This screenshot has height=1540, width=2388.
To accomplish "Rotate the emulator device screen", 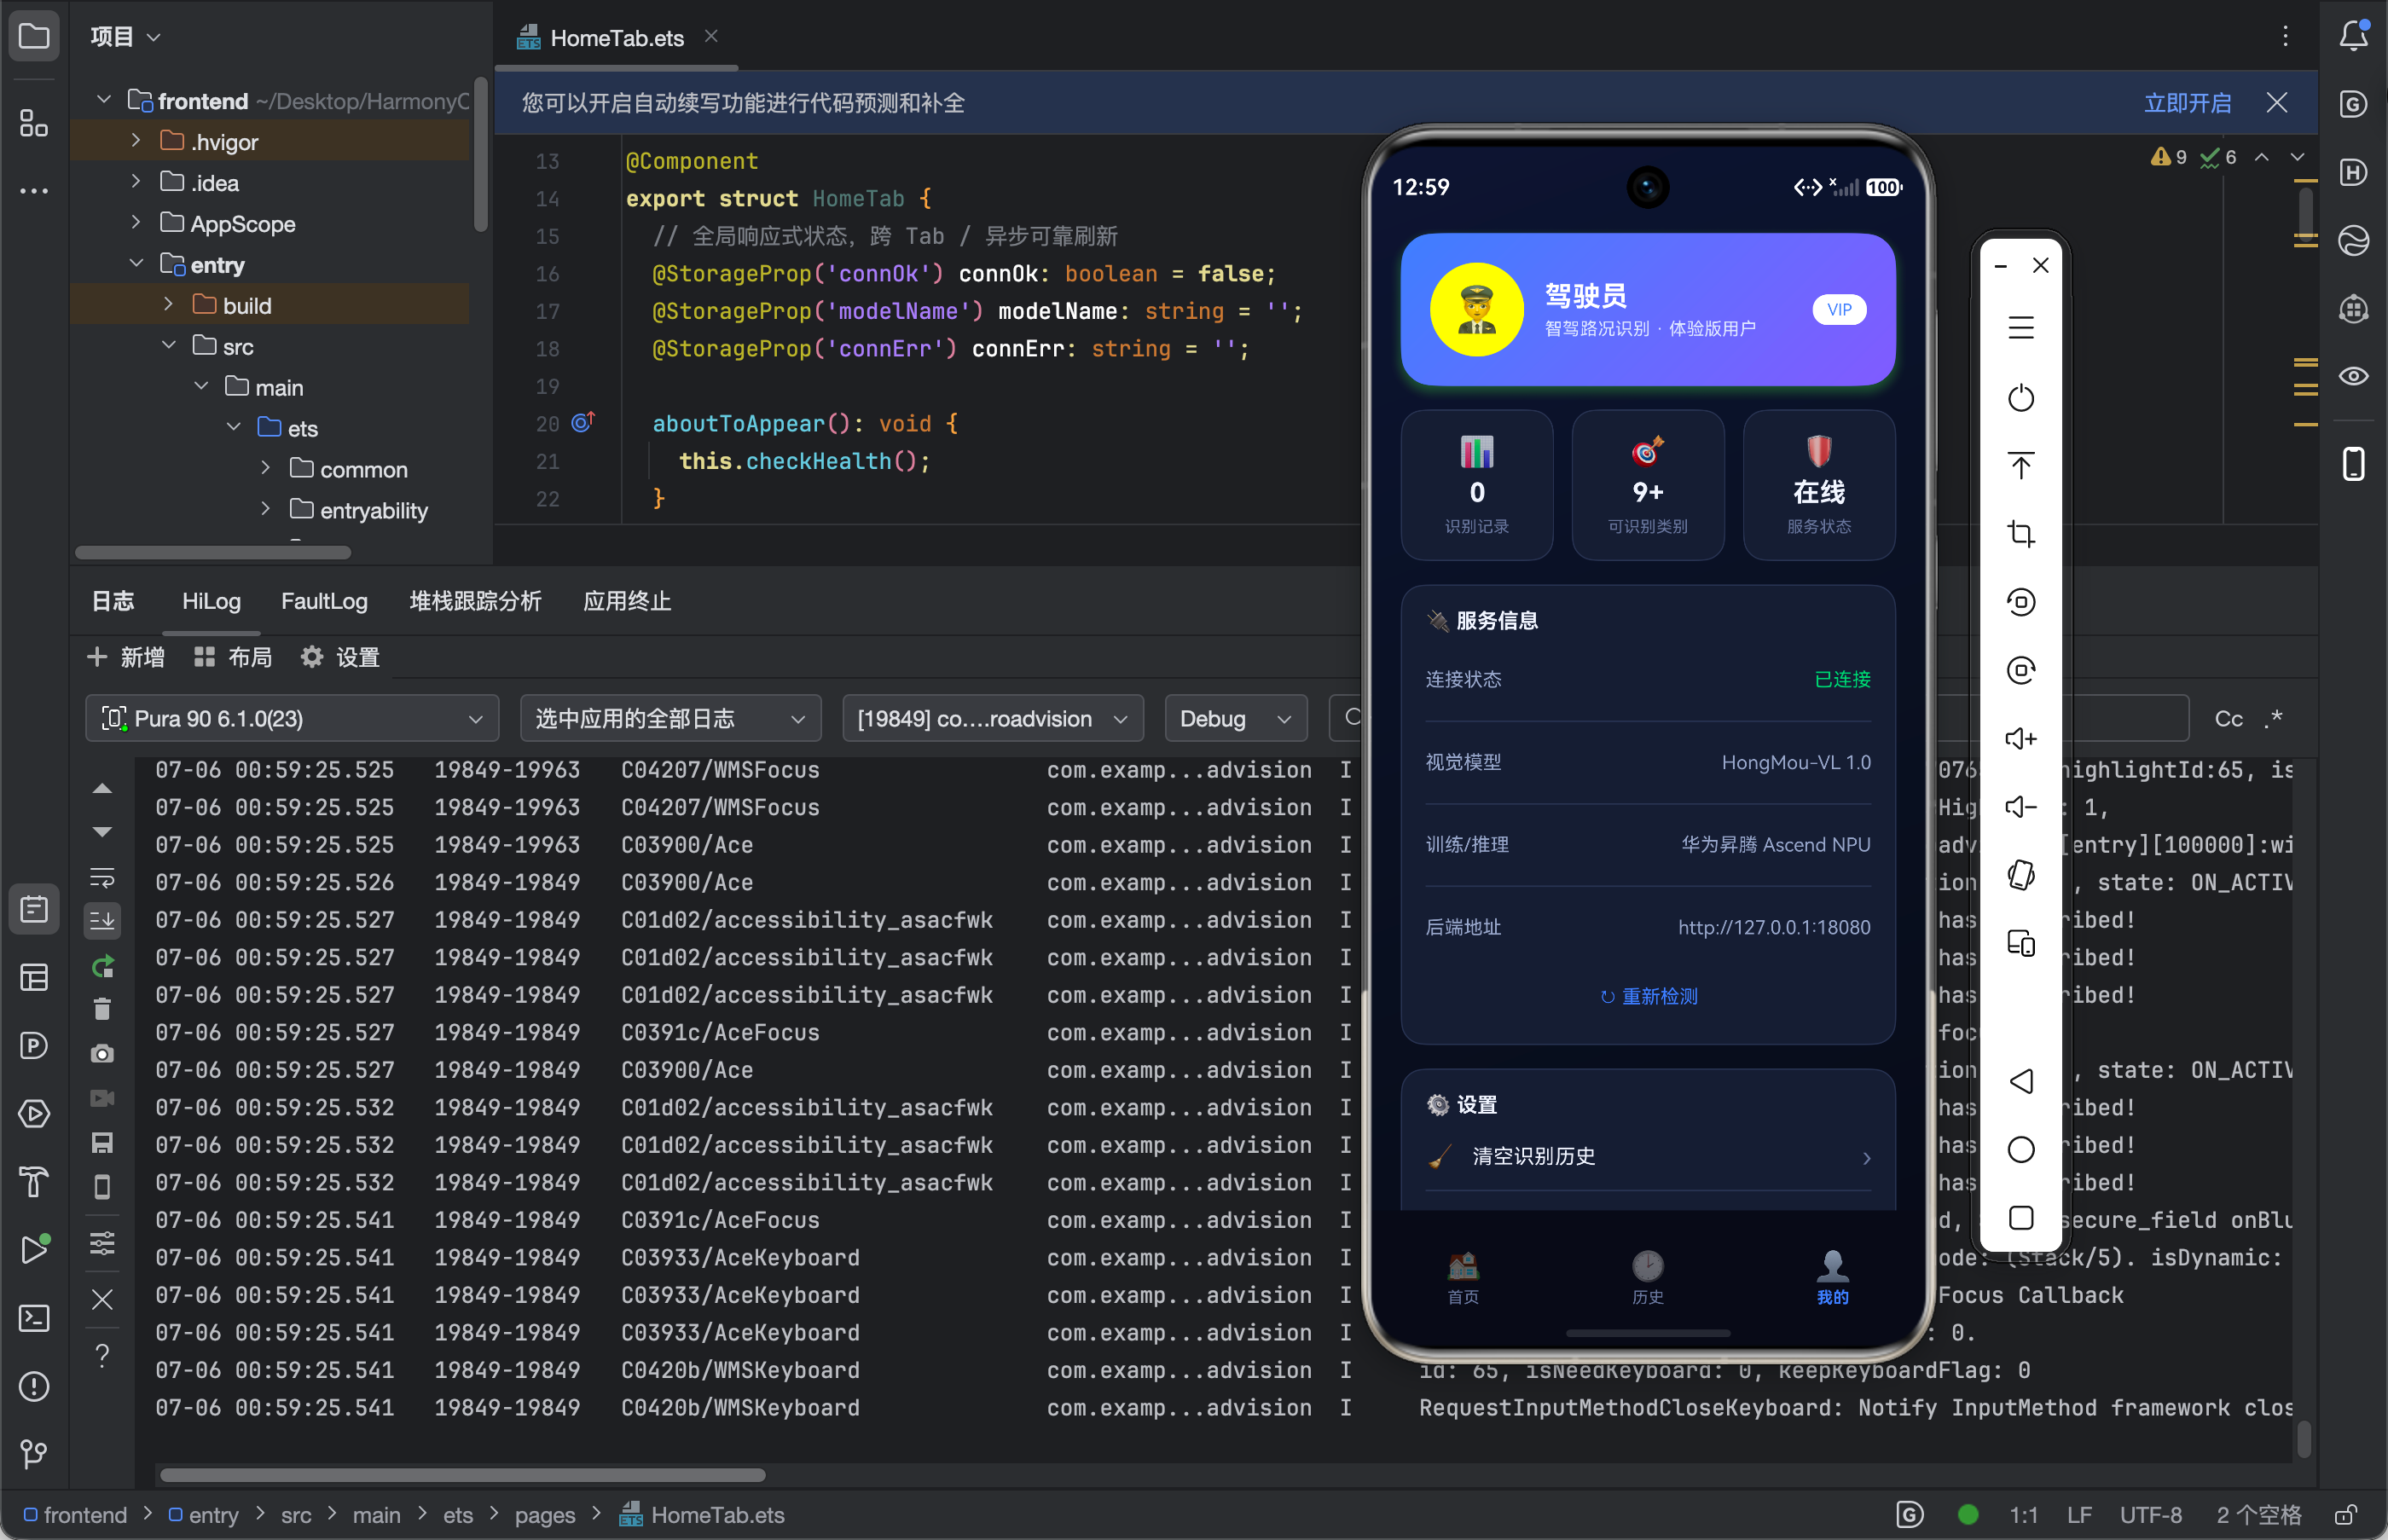I will 2021,875.
